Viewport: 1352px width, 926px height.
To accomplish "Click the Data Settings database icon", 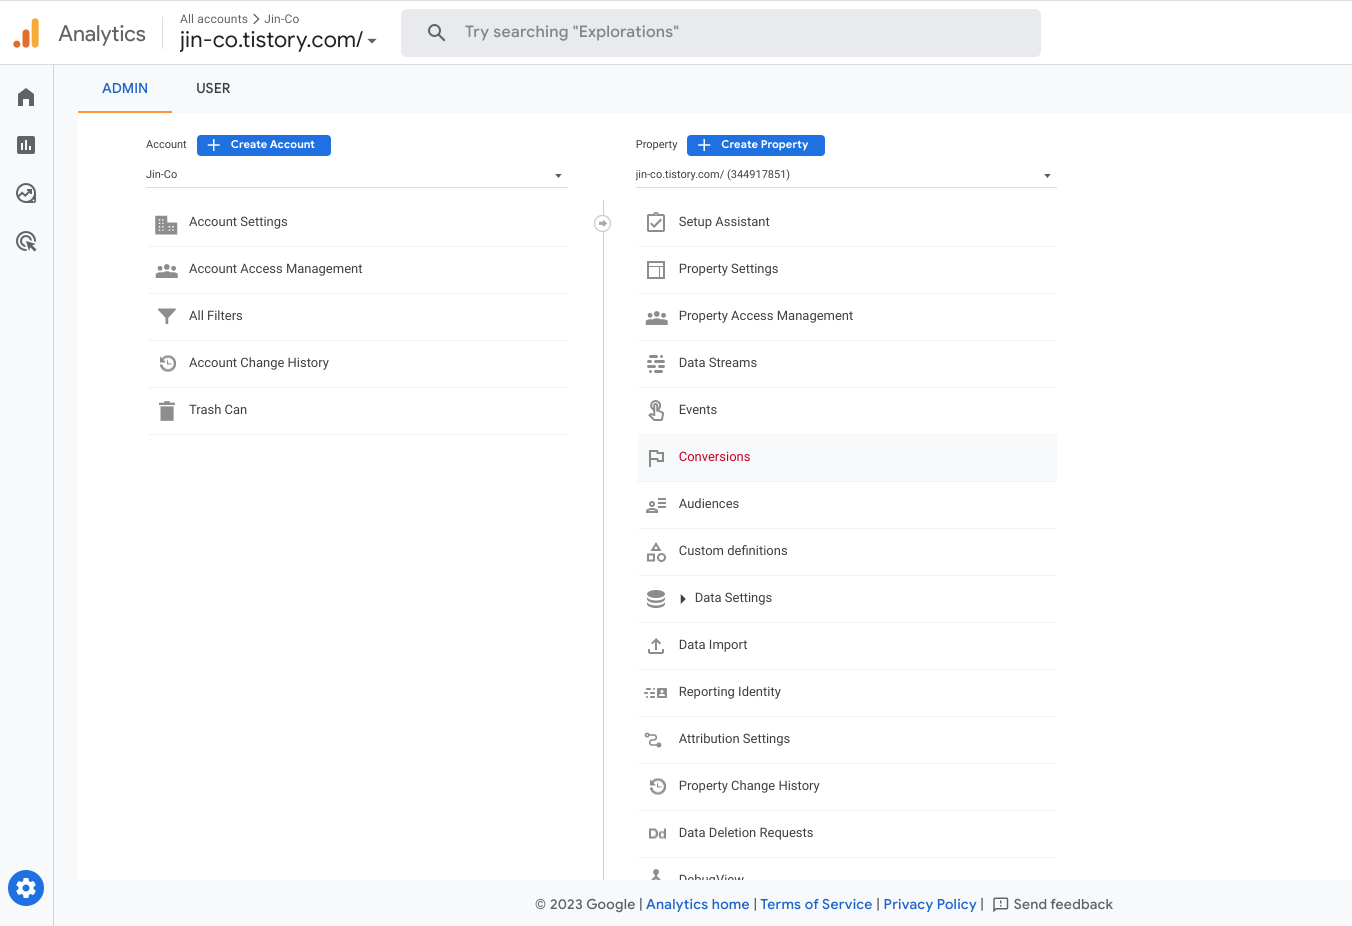I will (656, 598).
